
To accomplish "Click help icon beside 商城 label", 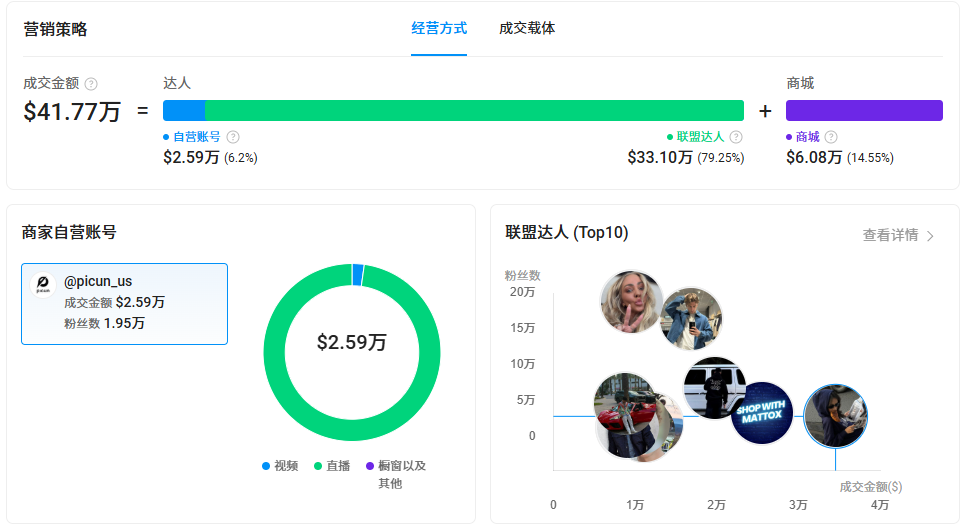I will 831,137.
